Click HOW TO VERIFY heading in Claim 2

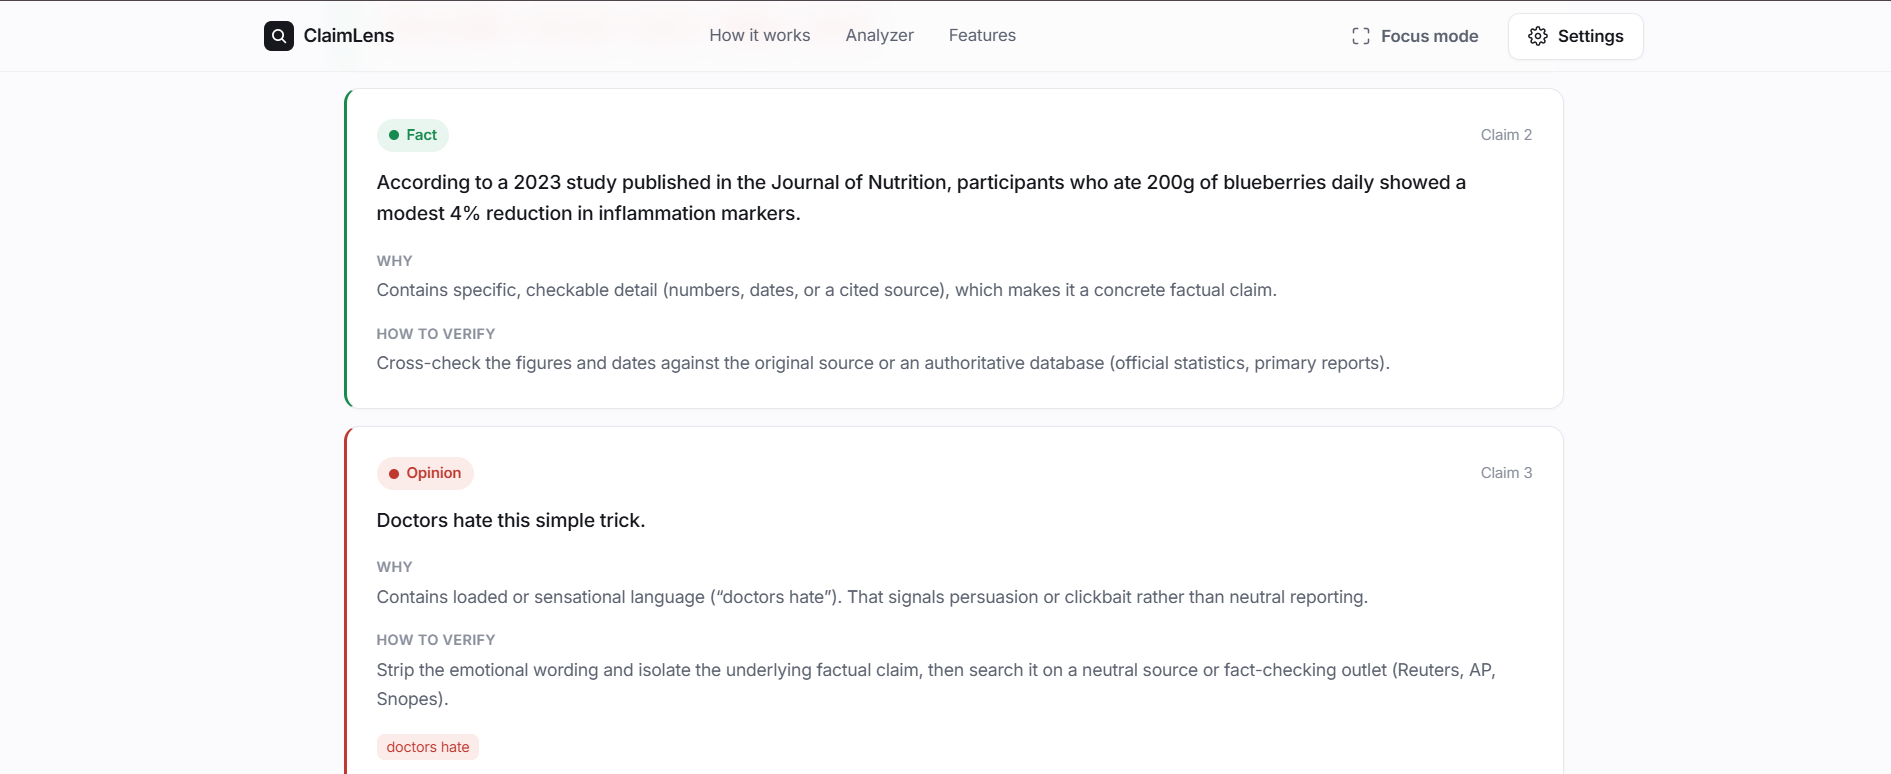click(x=436, y=334)
